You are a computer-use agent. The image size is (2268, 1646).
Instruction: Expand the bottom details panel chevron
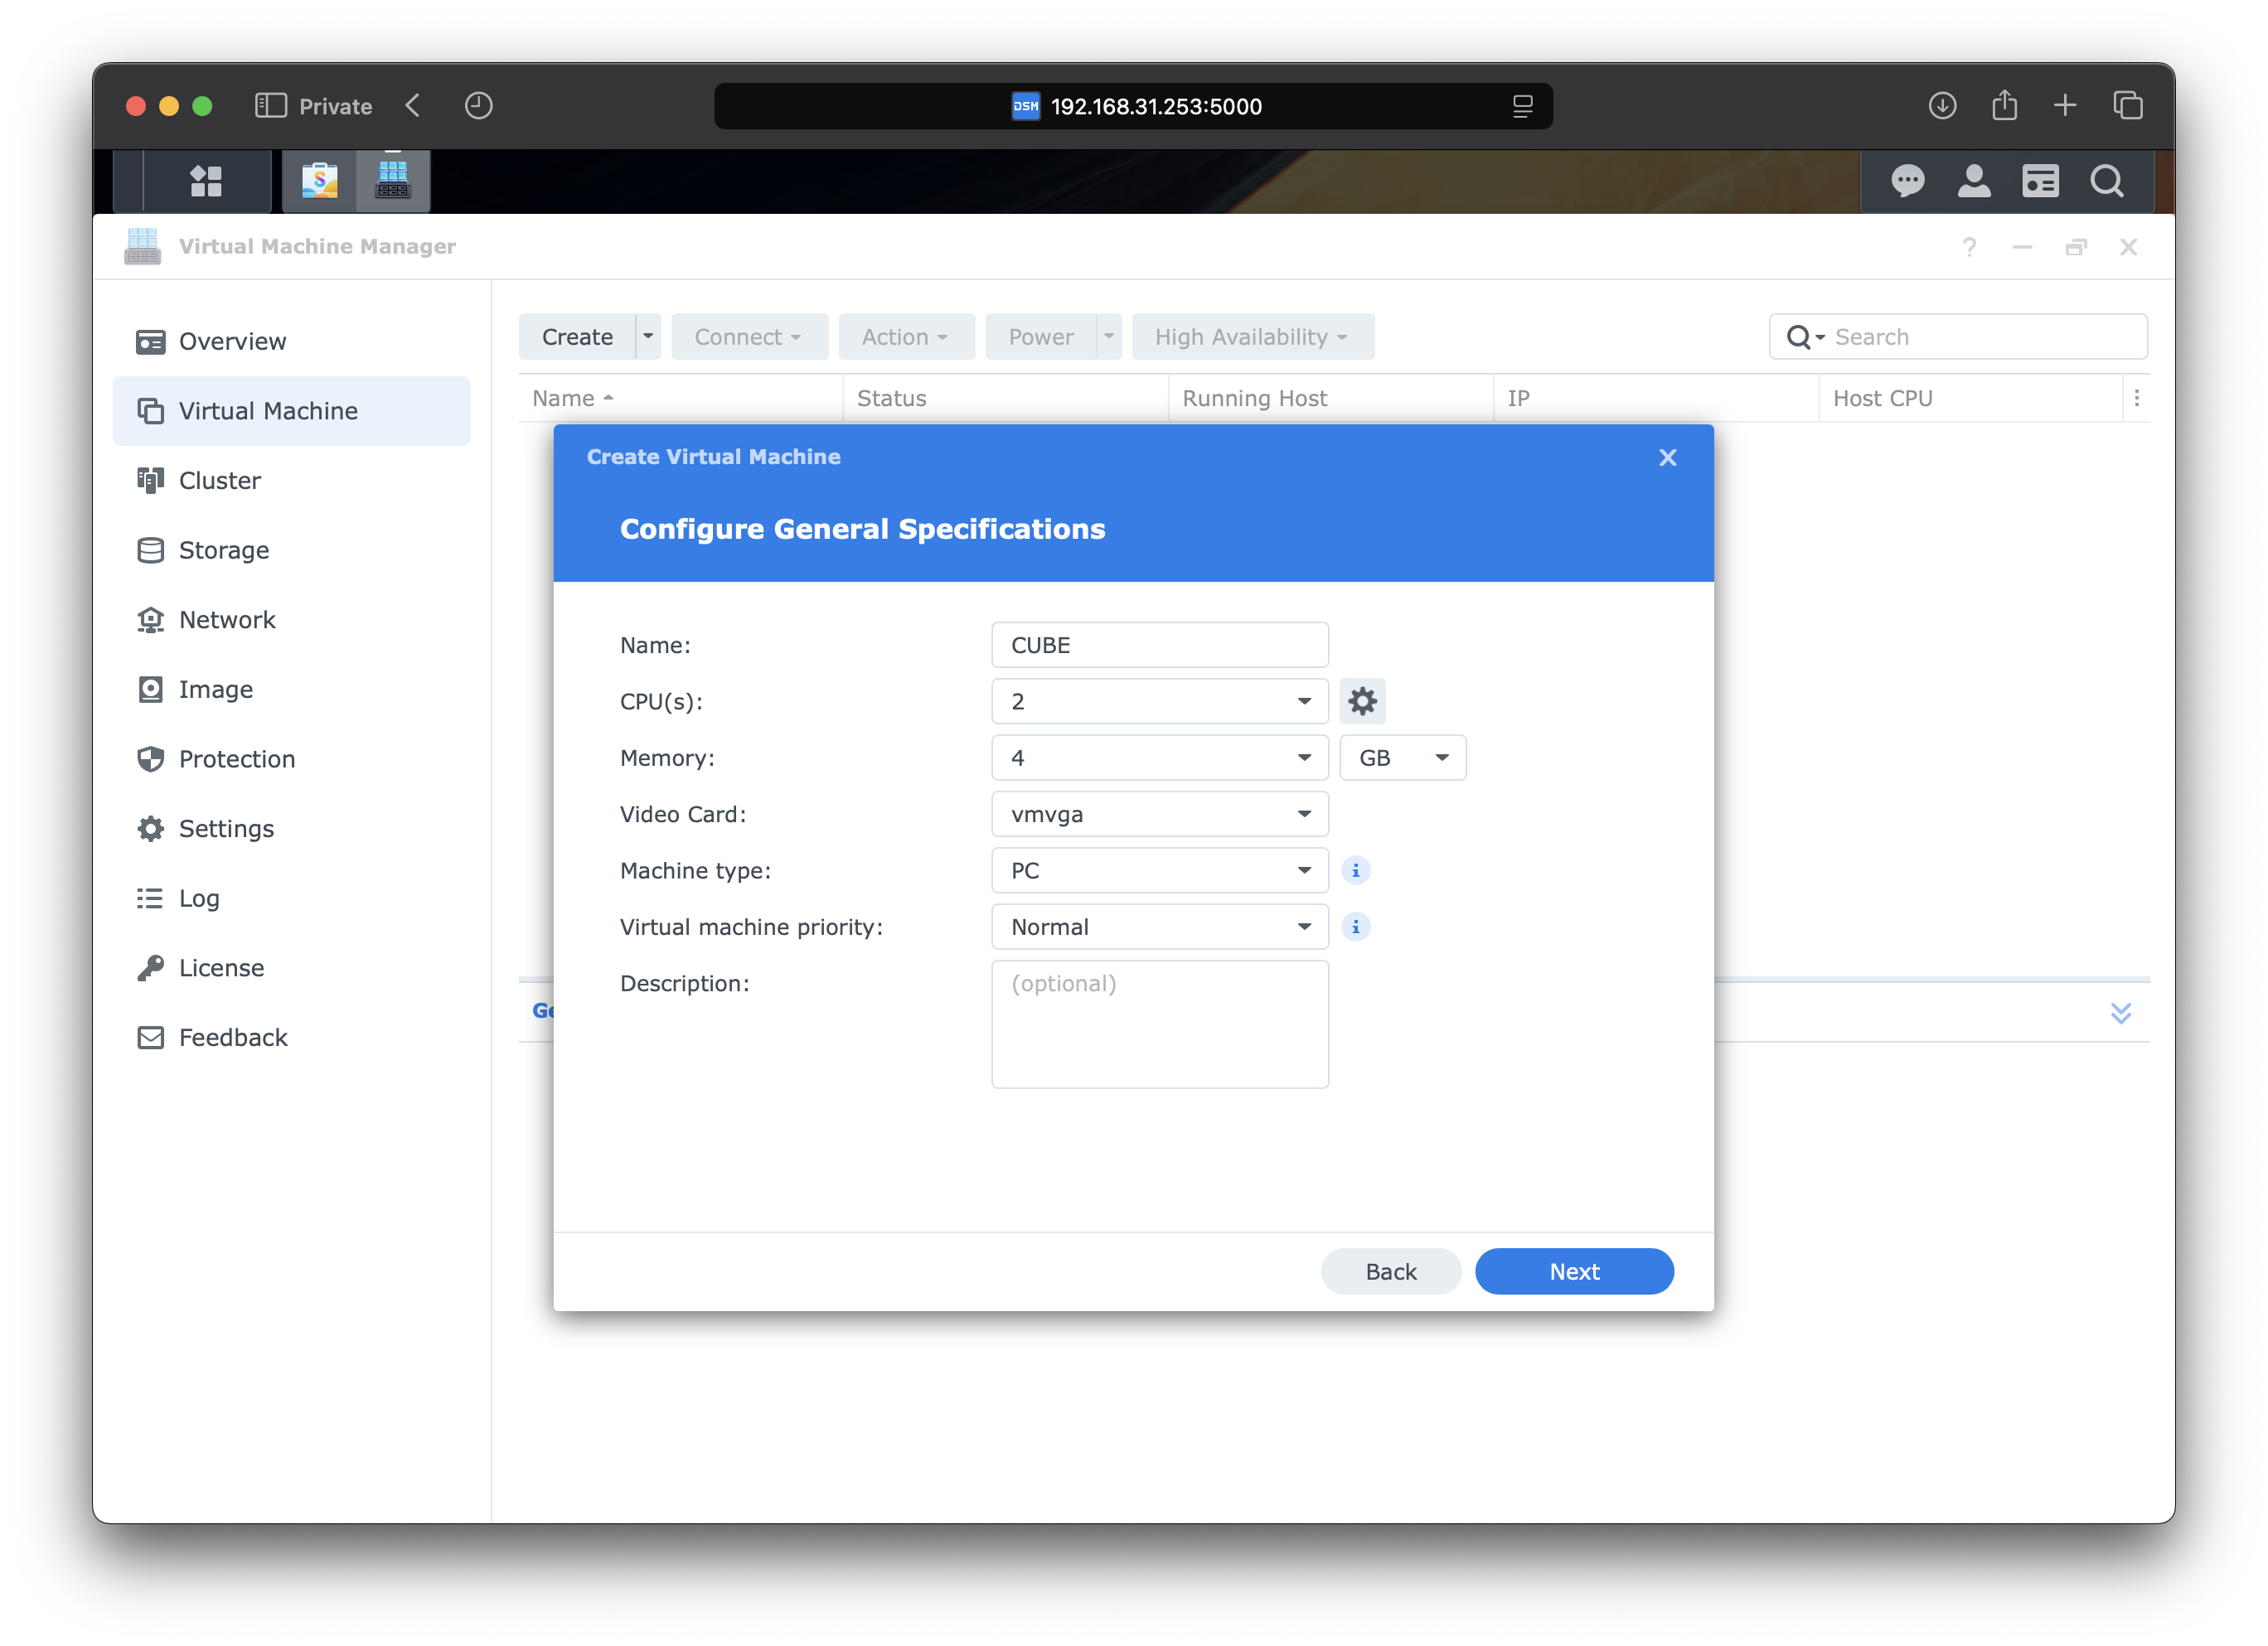(x=2120, y=1012)
